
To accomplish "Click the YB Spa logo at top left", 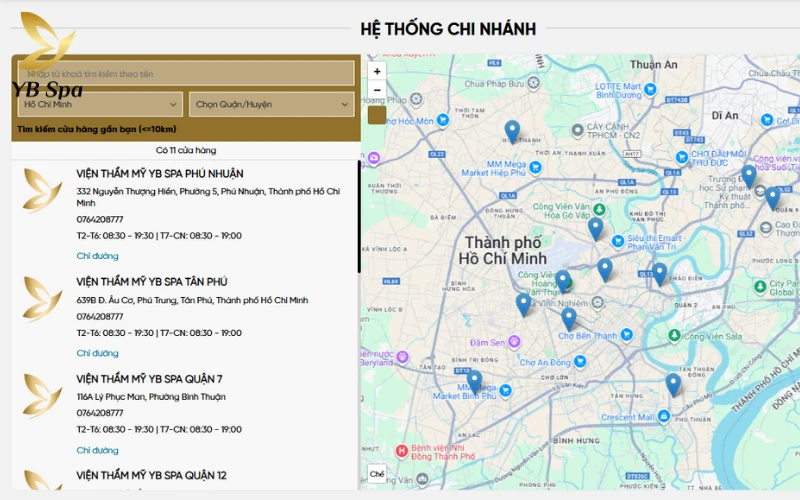I will pyautogui.click(x=47, y=55).
